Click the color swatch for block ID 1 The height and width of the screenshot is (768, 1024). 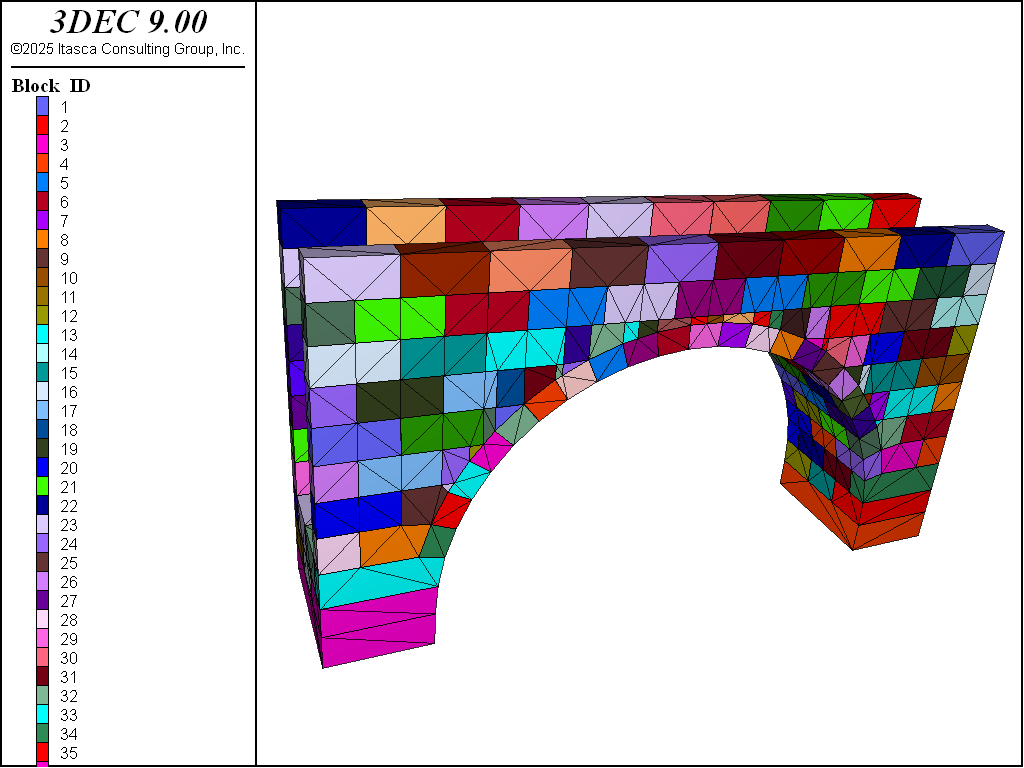tap(42, 106)
